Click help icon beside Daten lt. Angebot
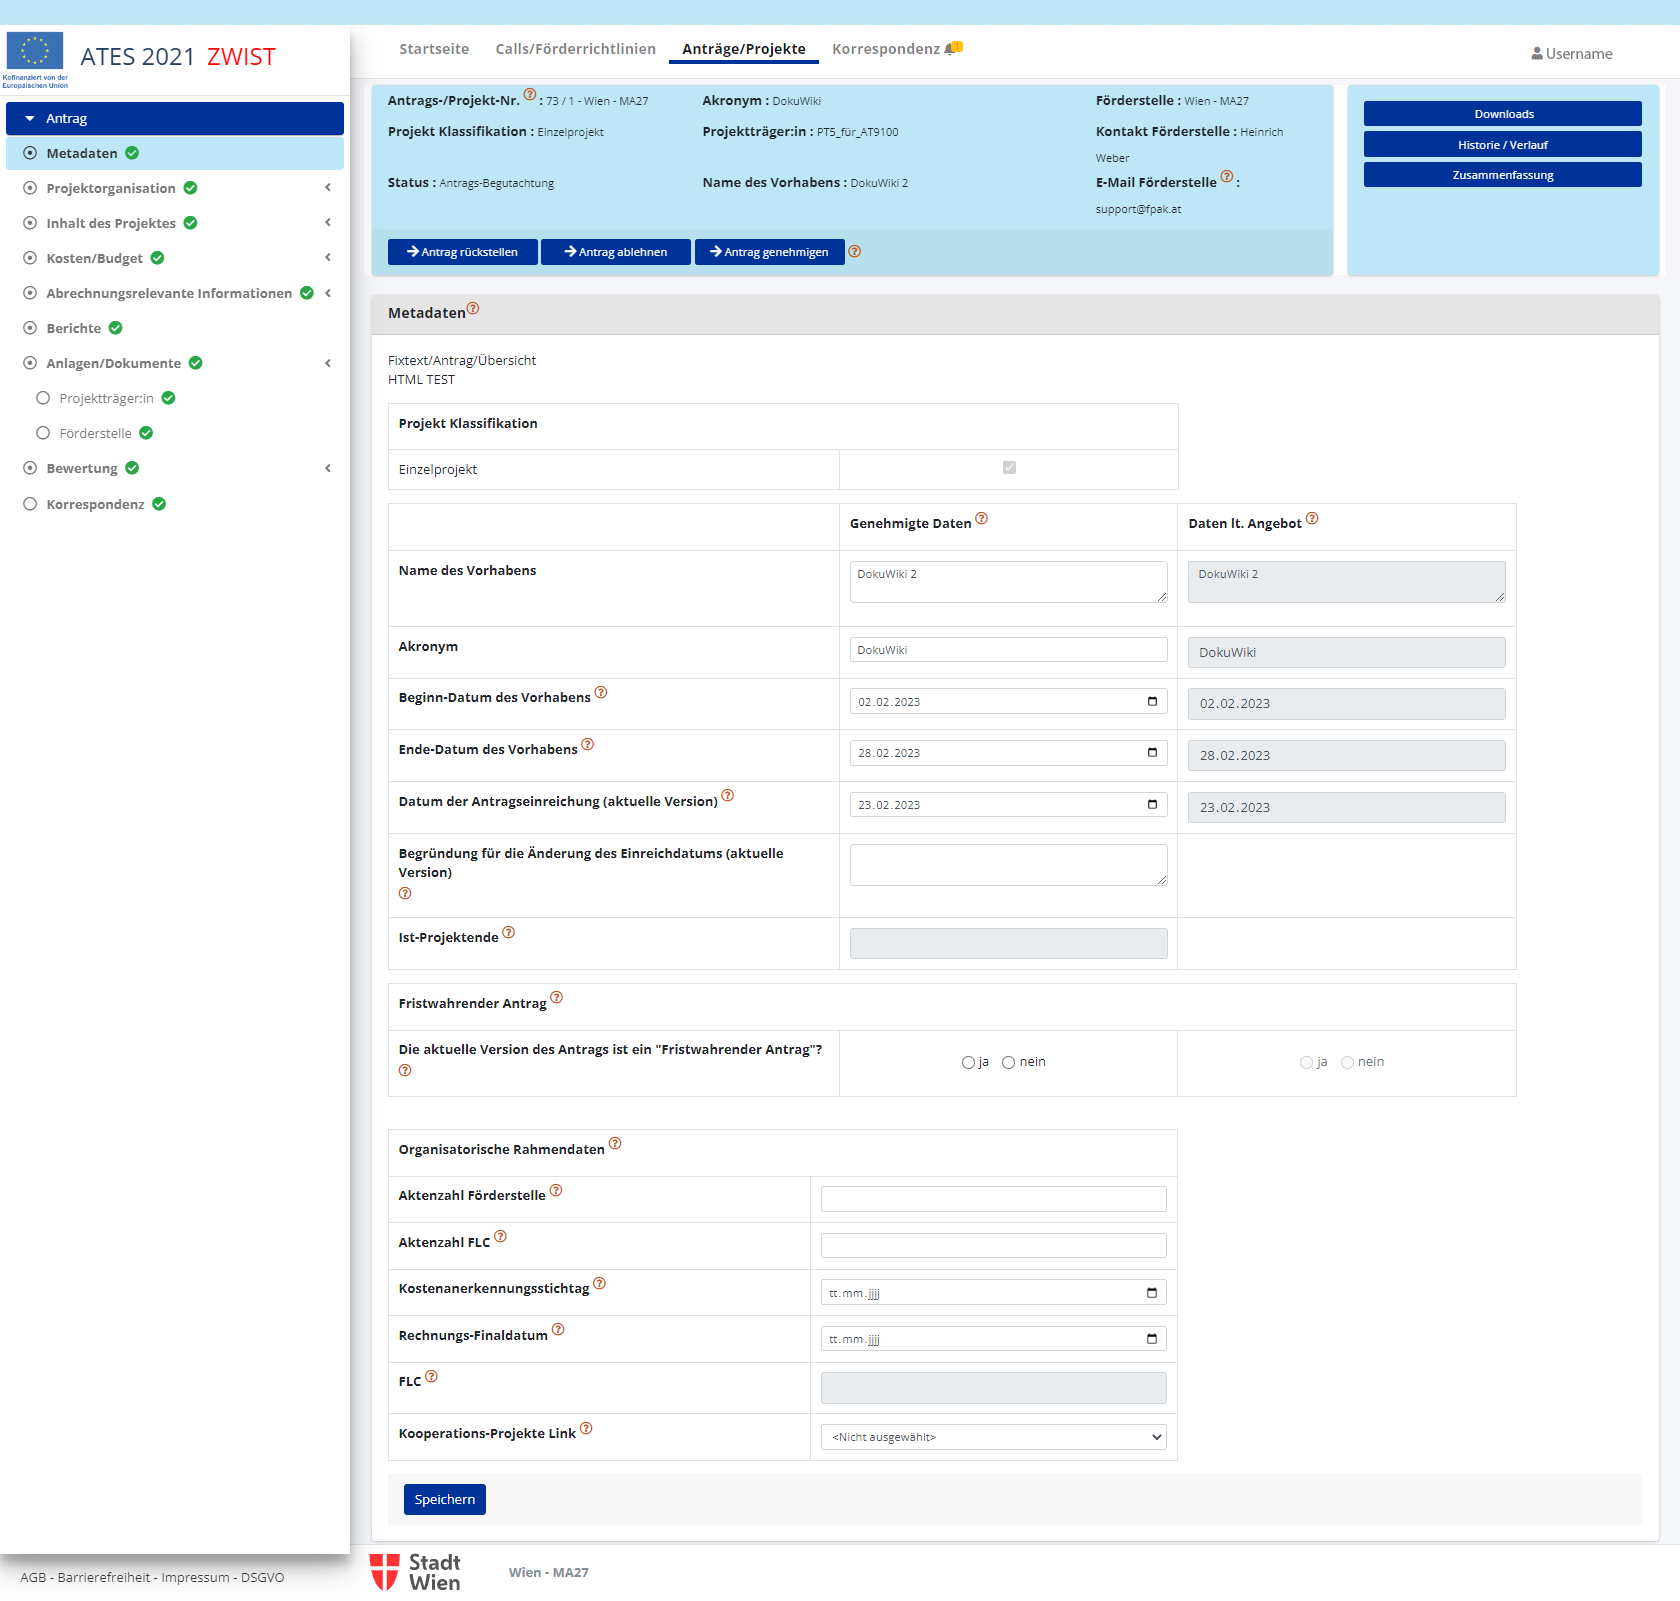 click(1312, 518)
